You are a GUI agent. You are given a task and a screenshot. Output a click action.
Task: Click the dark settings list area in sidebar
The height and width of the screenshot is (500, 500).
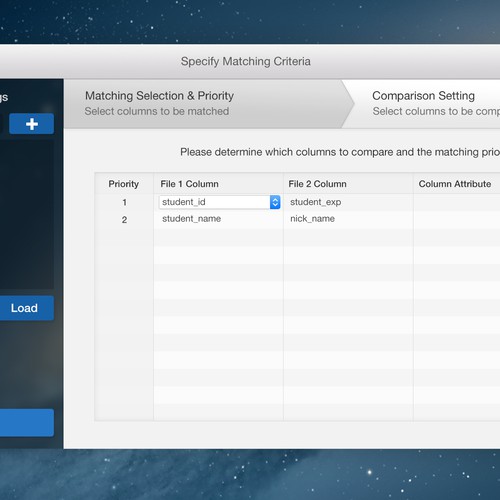coord(27,214)
